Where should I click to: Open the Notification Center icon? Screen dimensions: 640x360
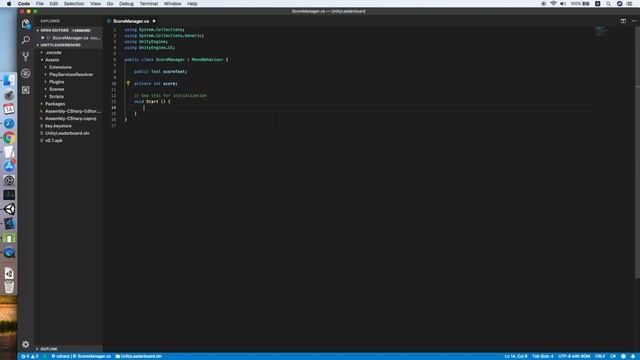pos(630,4)
